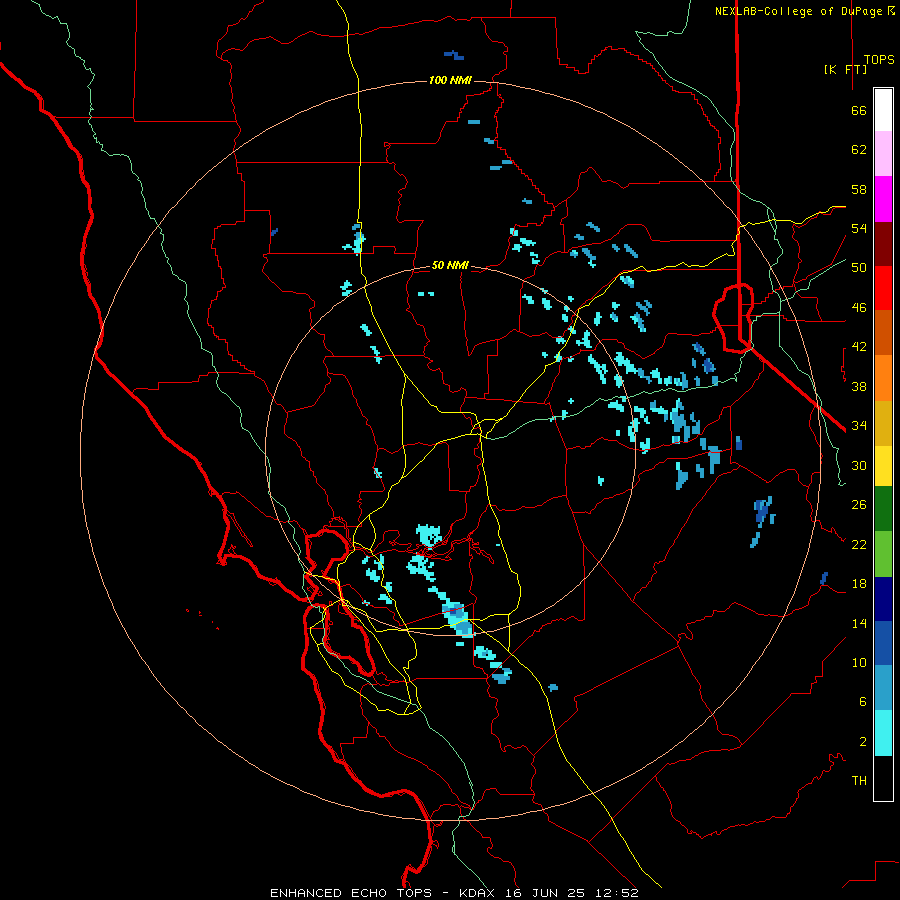Click the KDAX radar site identifier

(479, 893)
